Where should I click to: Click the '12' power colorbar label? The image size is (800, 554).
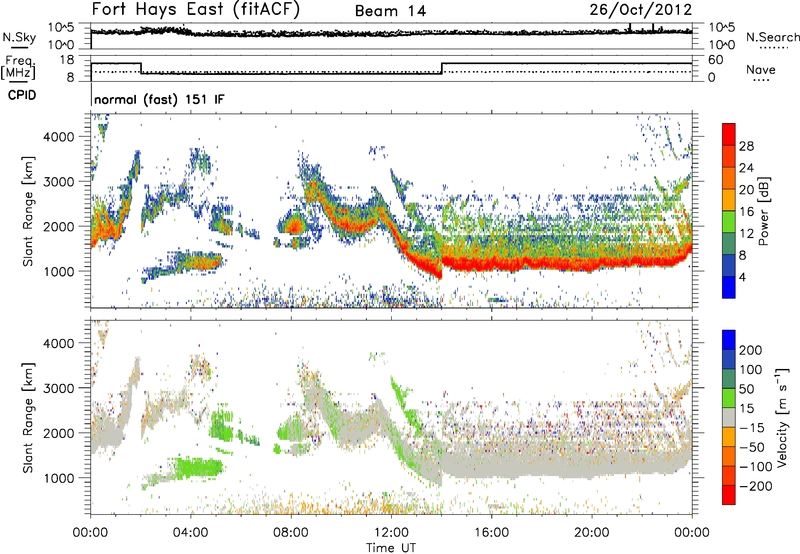(746, 234)
